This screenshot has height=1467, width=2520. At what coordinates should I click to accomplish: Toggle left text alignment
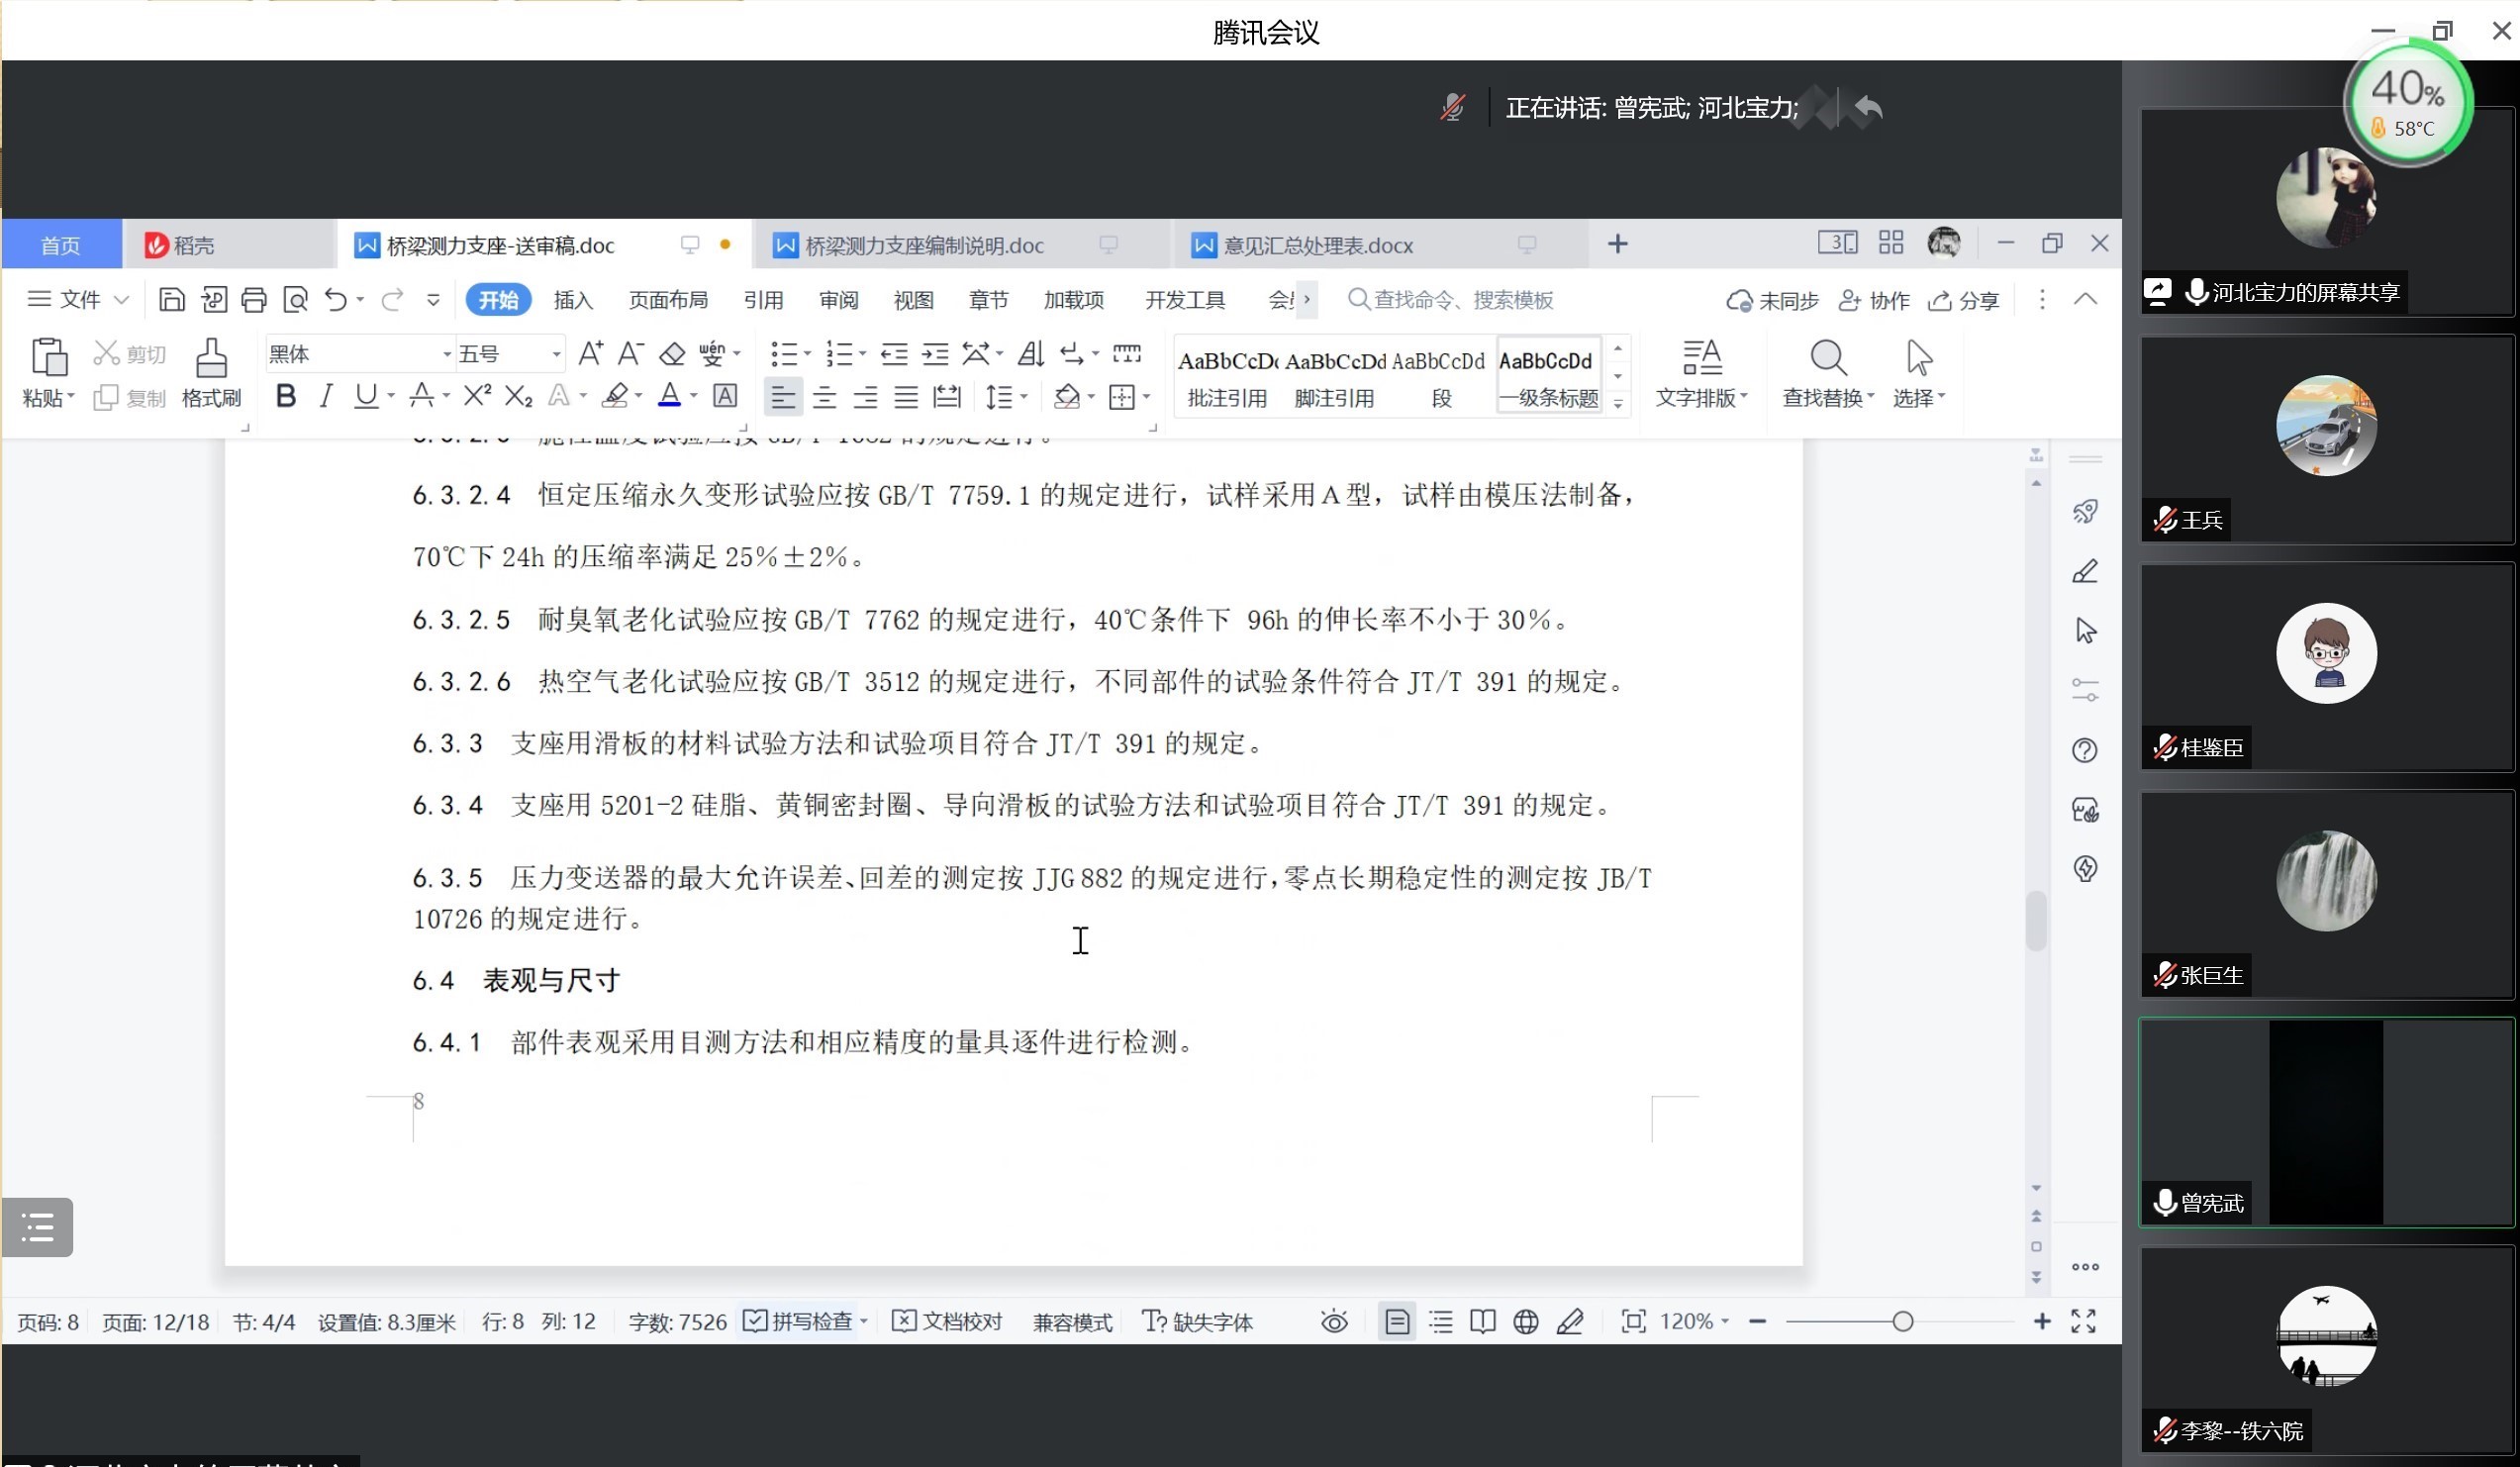coord(783,398)
